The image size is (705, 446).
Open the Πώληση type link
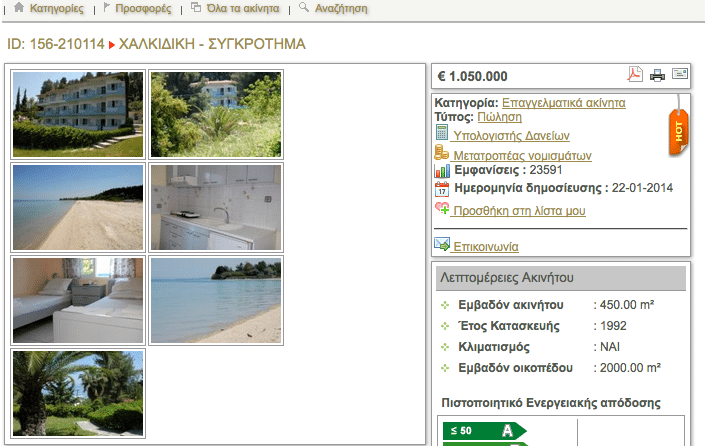[x=500, y=117]
